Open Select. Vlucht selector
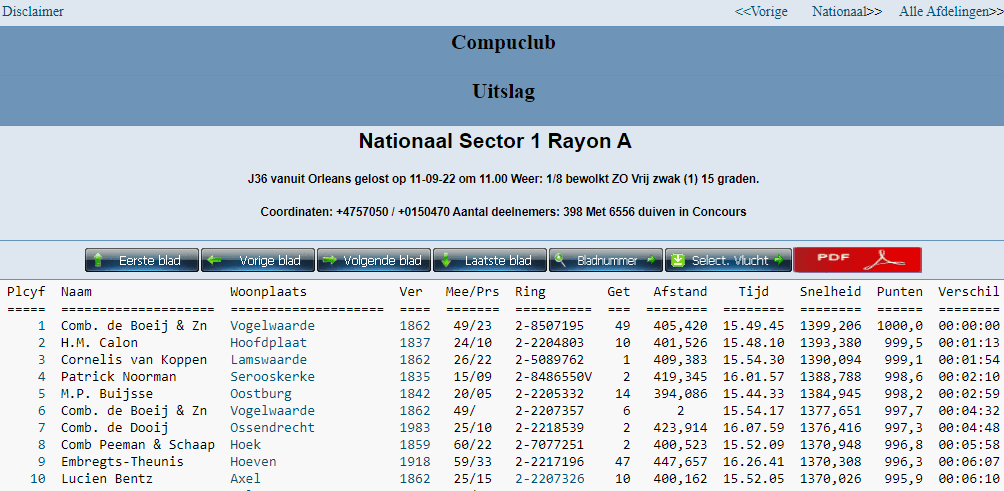Viewport: 1004px width, 491px height. click(728, 260)
